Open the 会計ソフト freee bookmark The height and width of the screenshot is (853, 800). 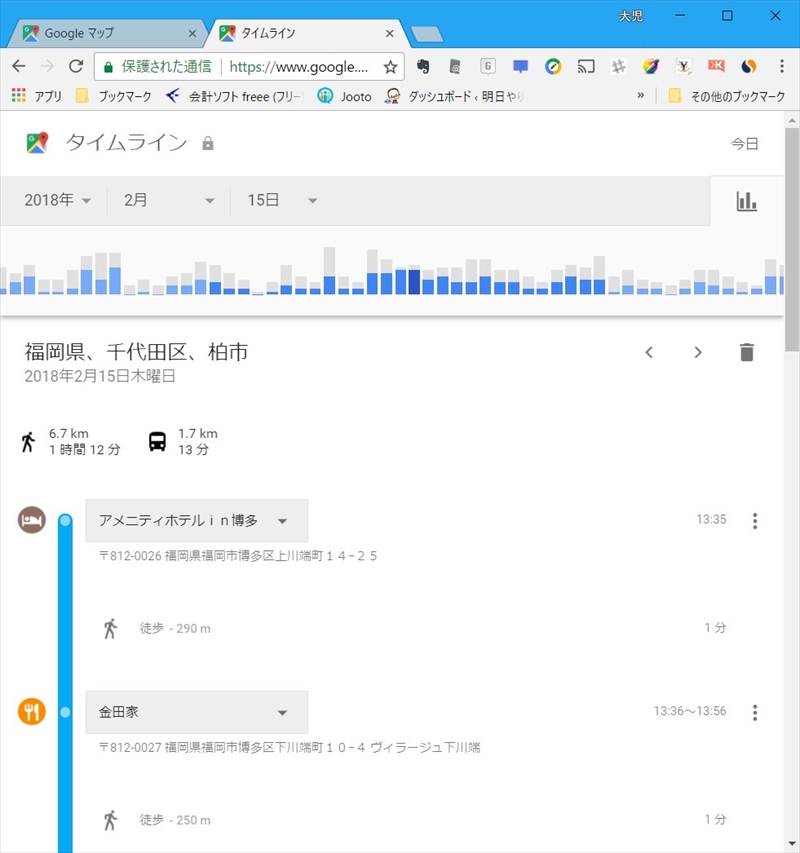234,96
